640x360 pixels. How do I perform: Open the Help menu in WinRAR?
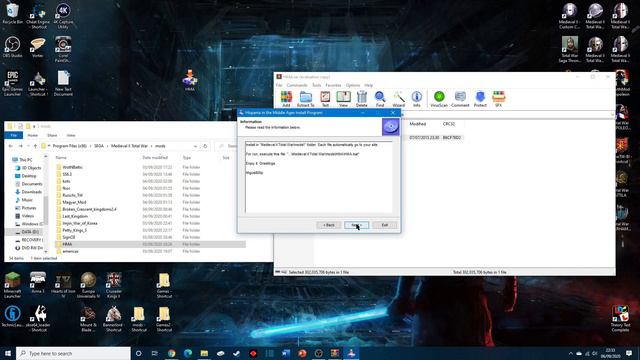click(369, 85)
